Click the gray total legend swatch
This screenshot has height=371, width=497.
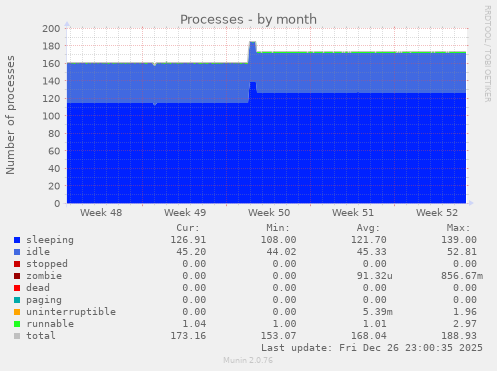click(x=17, y=336)
